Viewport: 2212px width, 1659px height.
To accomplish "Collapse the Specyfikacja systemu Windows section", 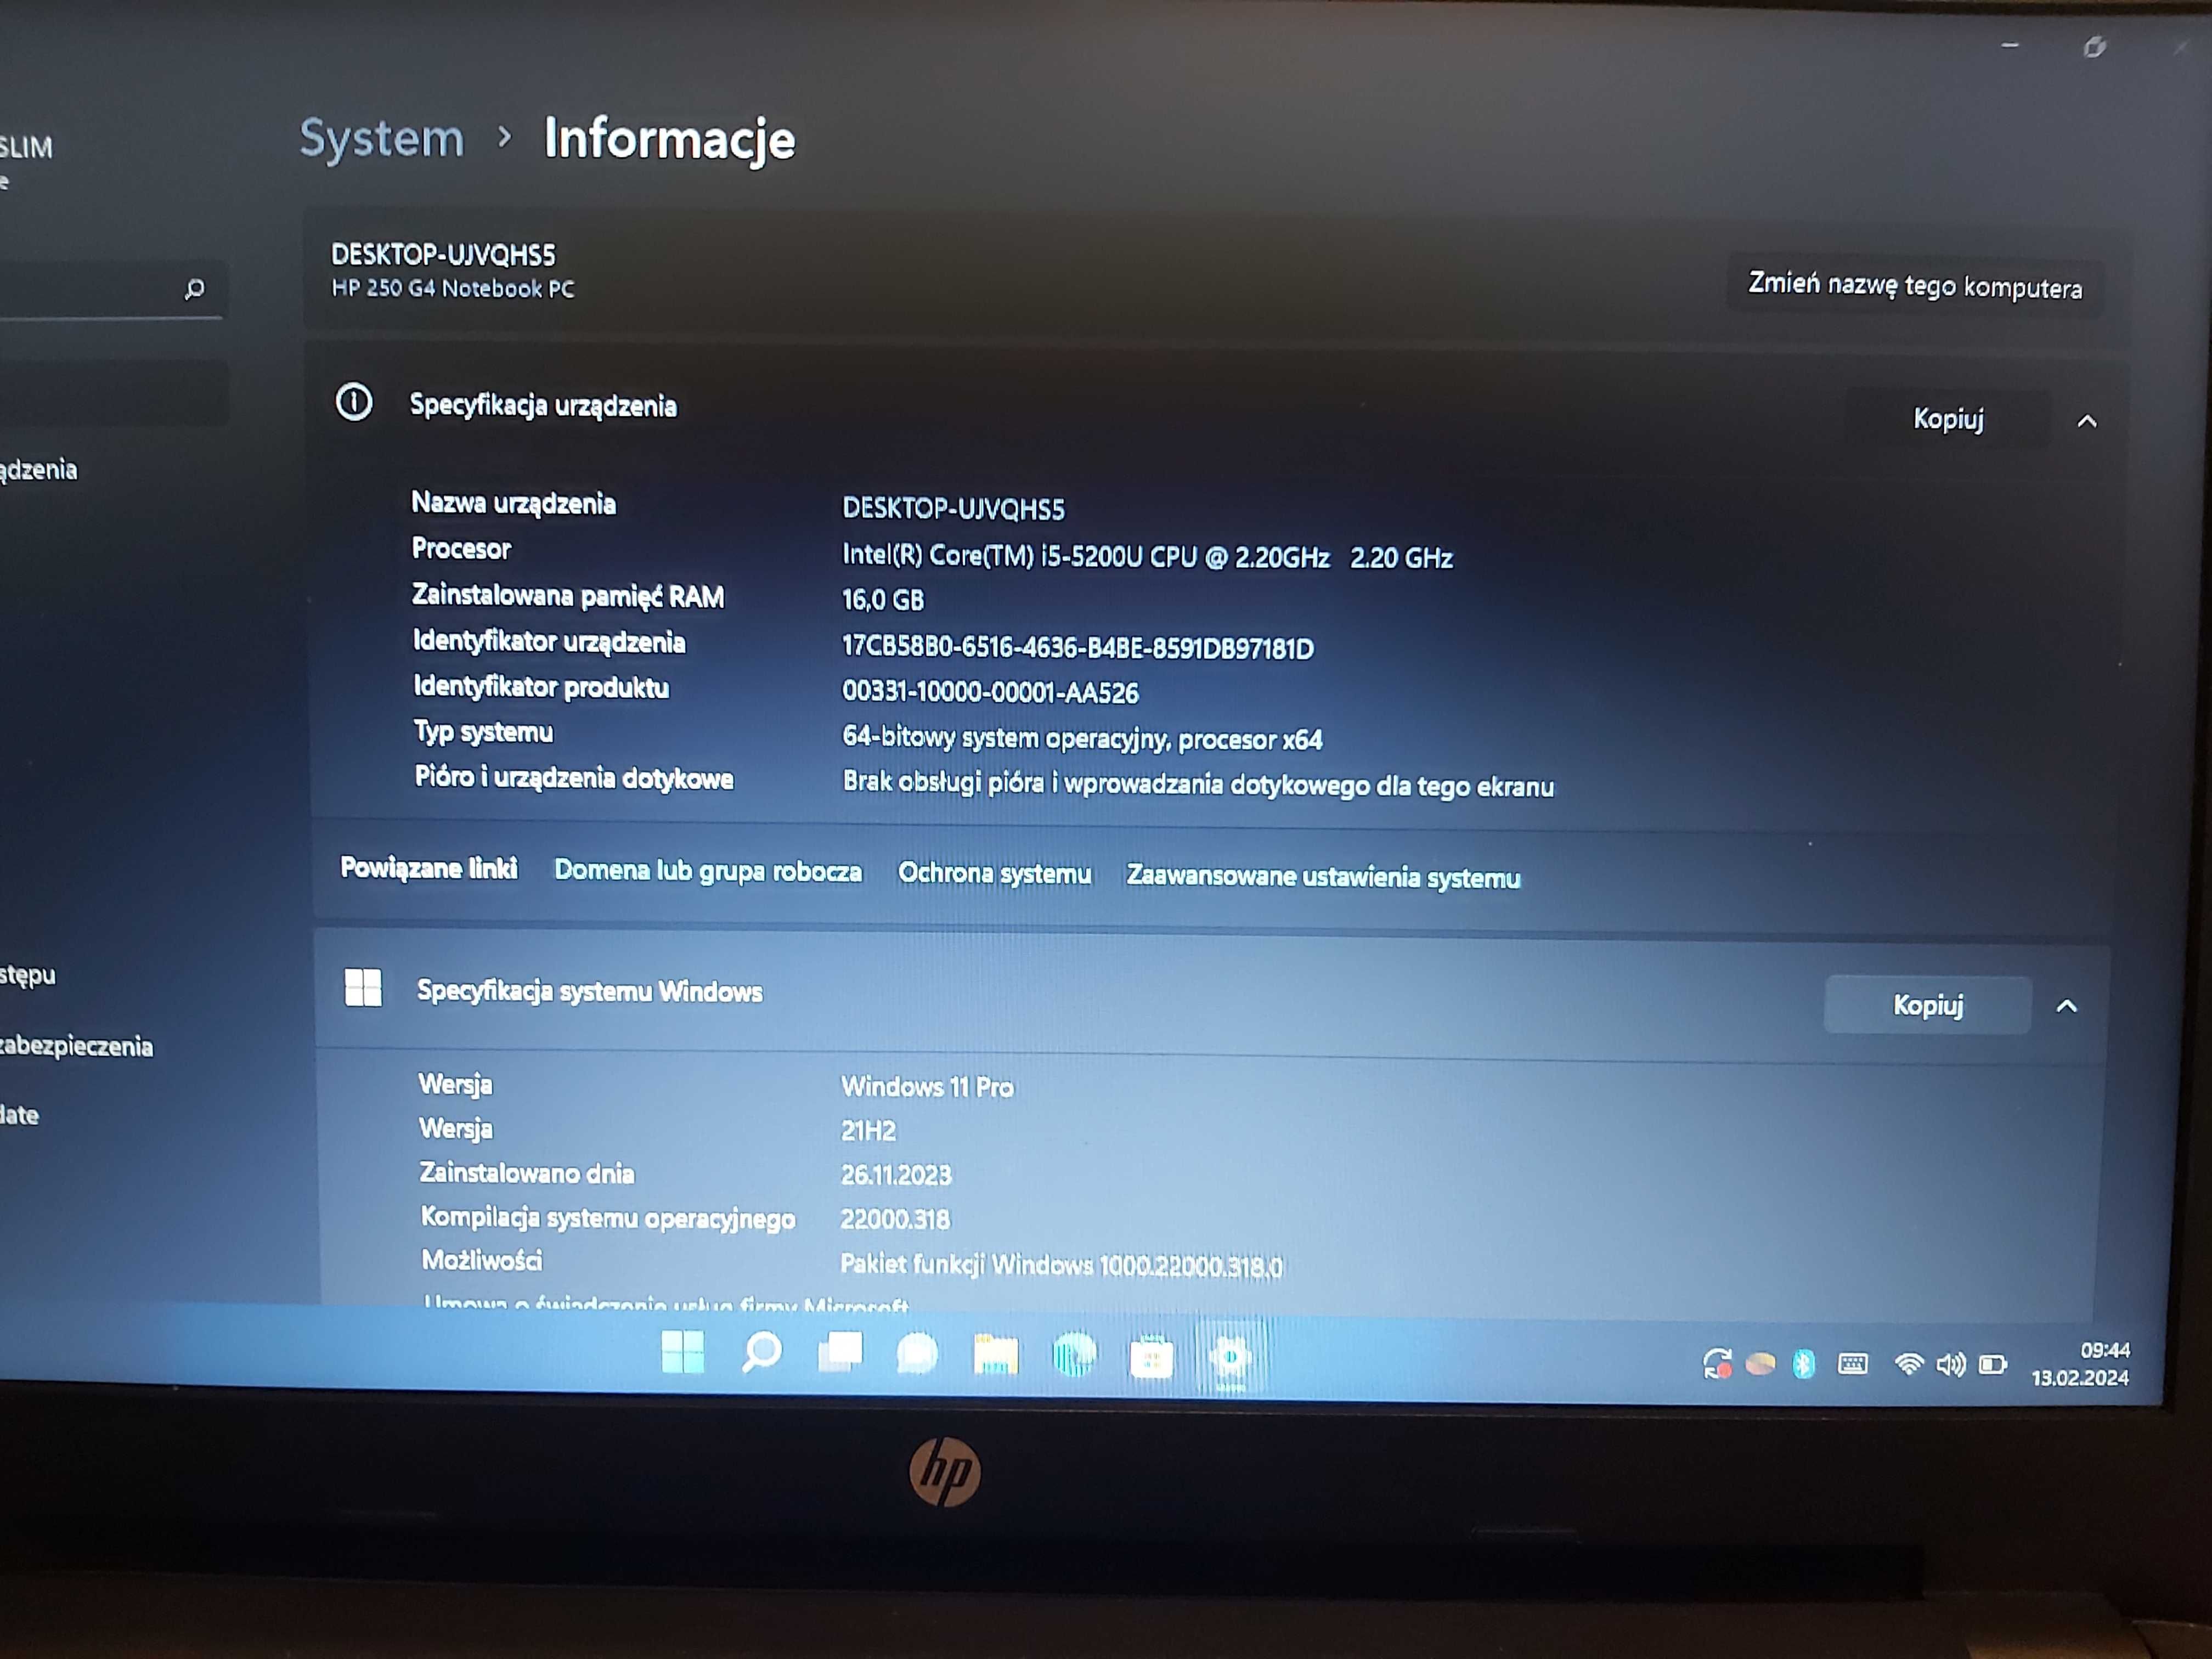I will tap(2066, 1006).
